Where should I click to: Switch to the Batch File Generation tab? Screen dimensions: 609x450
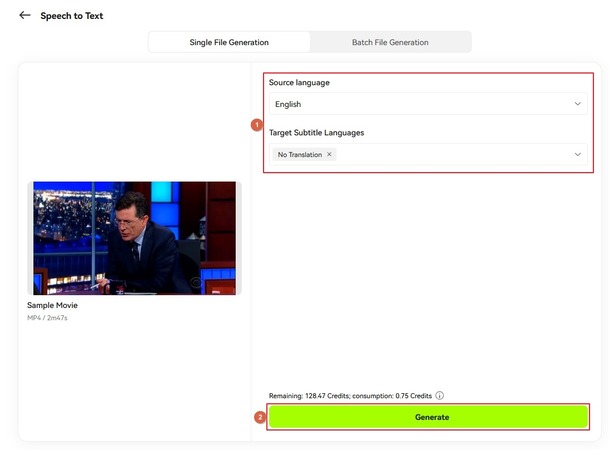(x=390, y=42)
